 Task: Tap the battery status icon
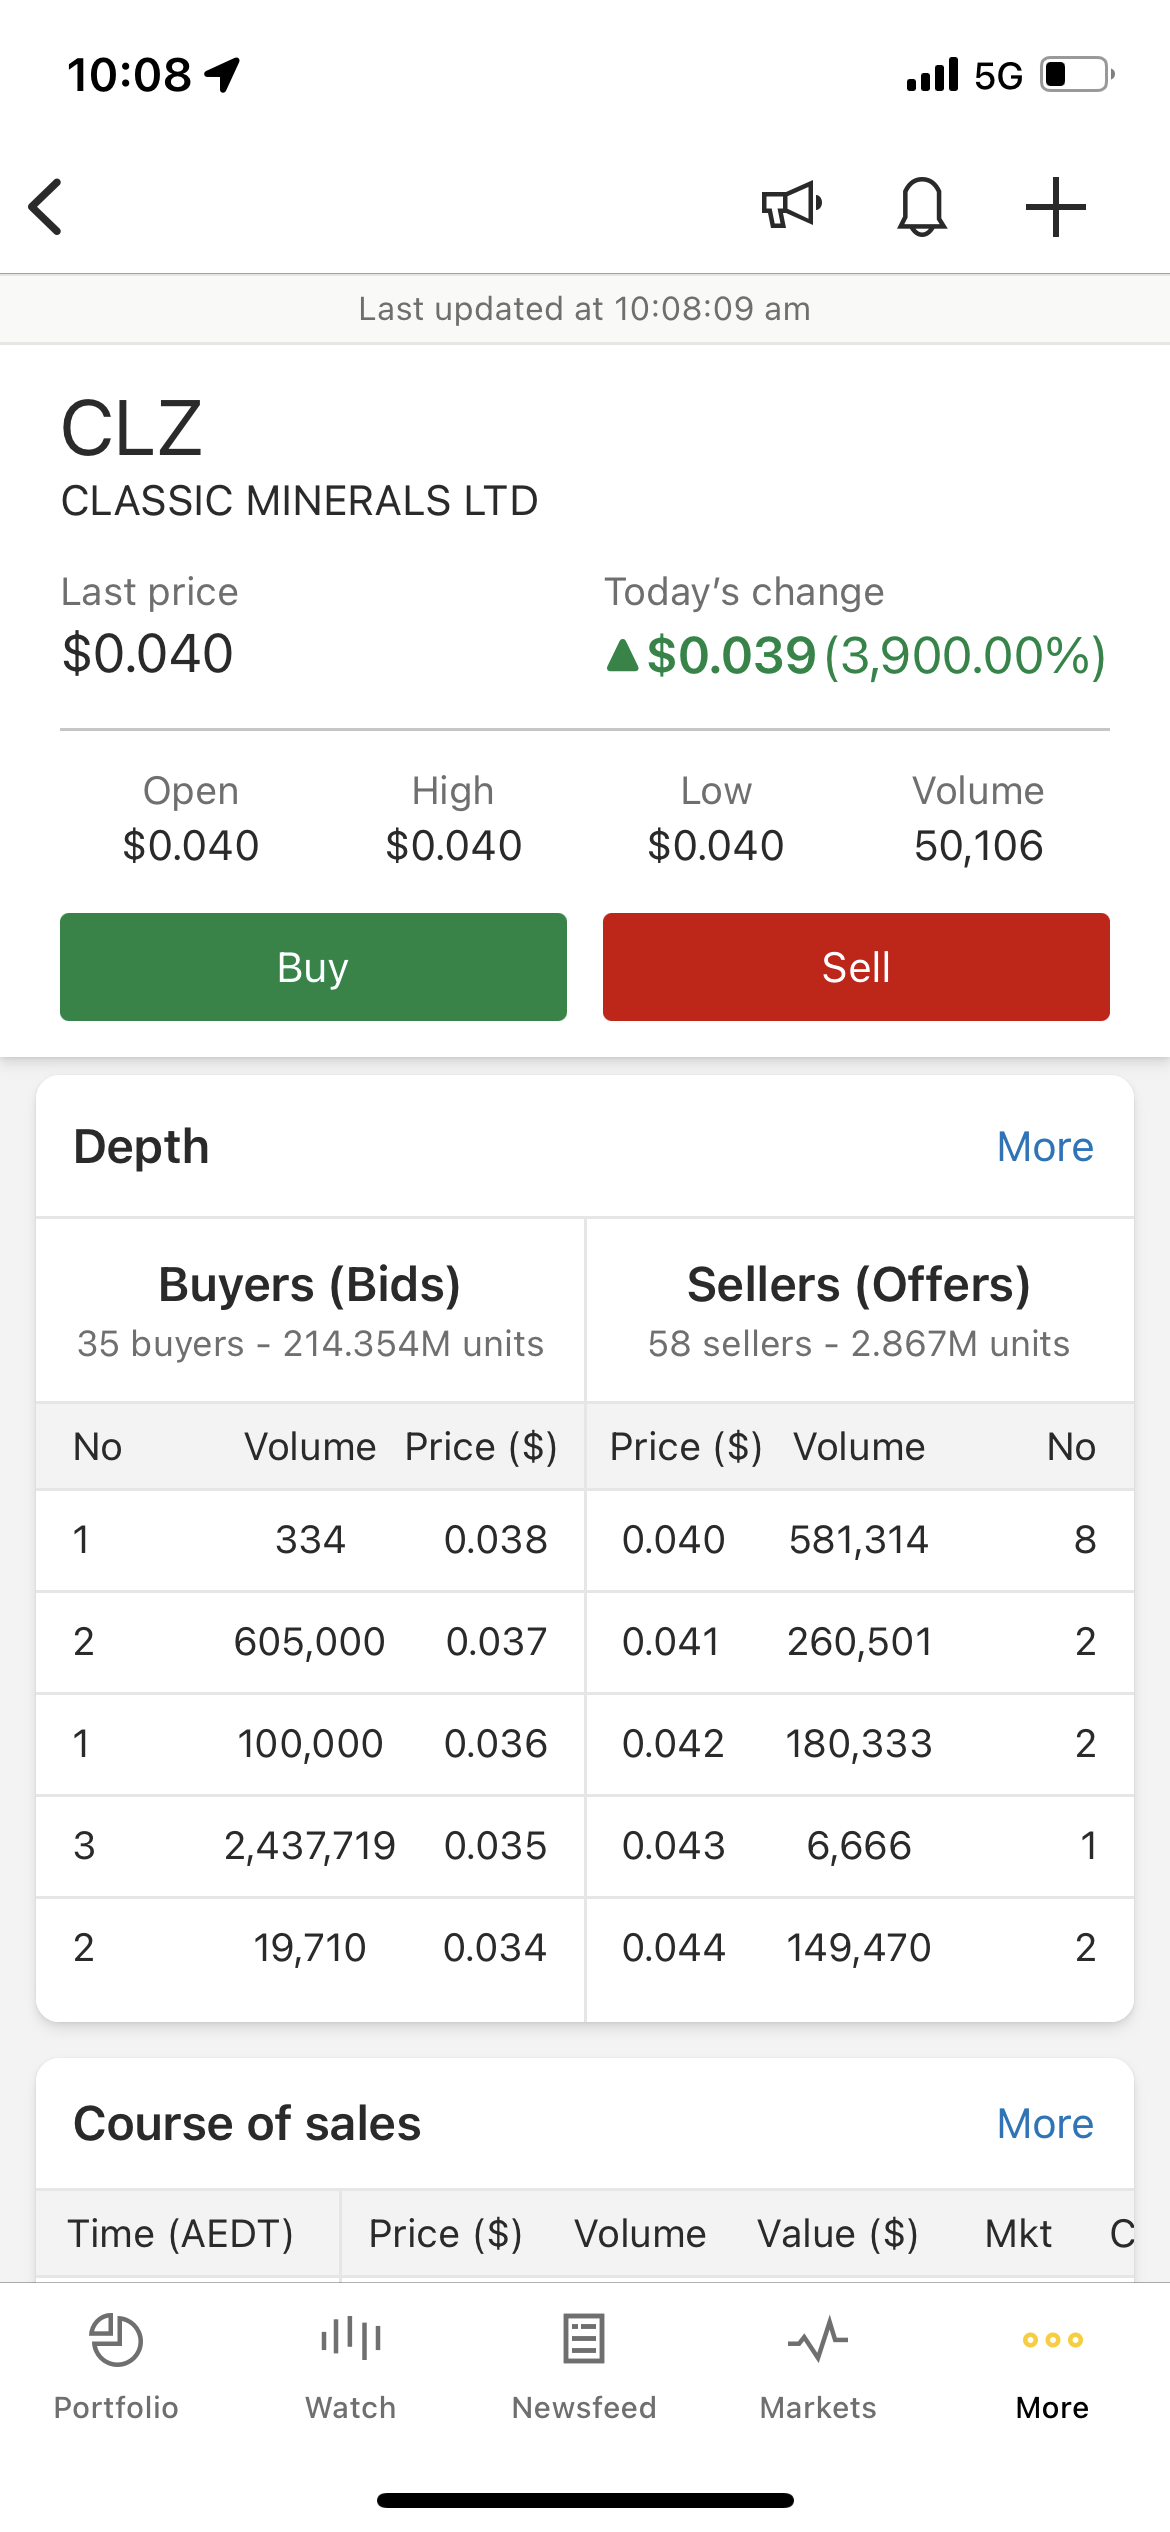click(1078, 75)
